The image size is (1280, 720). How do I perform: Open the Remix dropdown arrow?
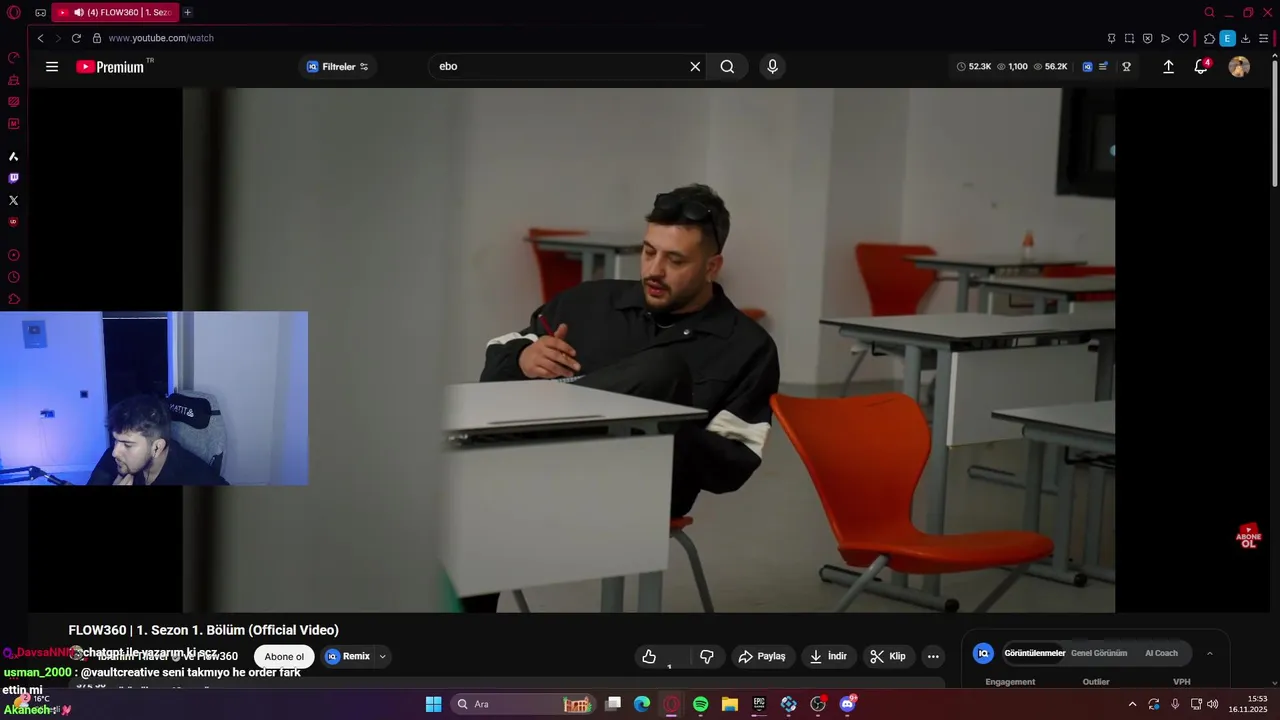382,657
